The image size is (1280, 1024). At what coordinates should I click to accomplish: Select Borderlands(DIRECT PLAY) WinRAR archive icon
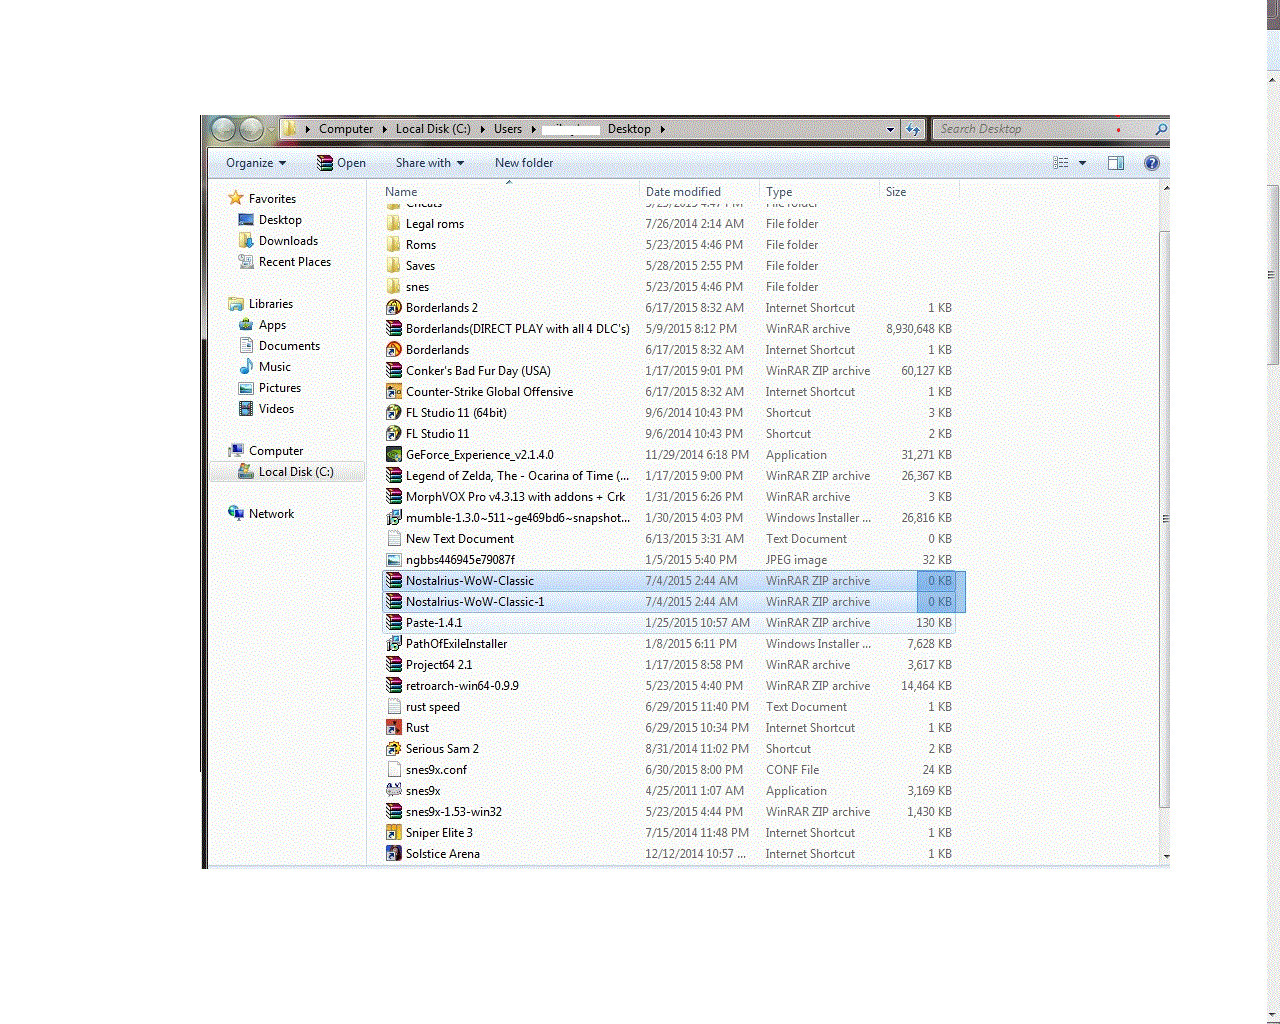point(394,329)
